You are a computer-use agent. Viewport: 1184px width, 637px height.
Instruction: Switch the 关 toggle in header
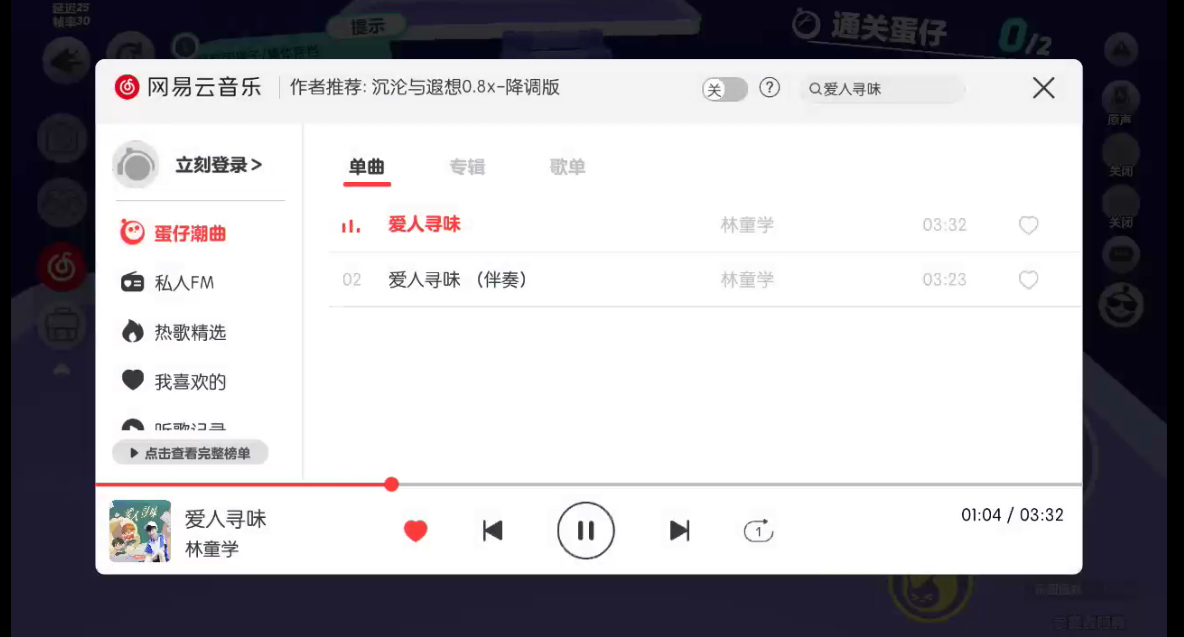click(x=724, y=89)
